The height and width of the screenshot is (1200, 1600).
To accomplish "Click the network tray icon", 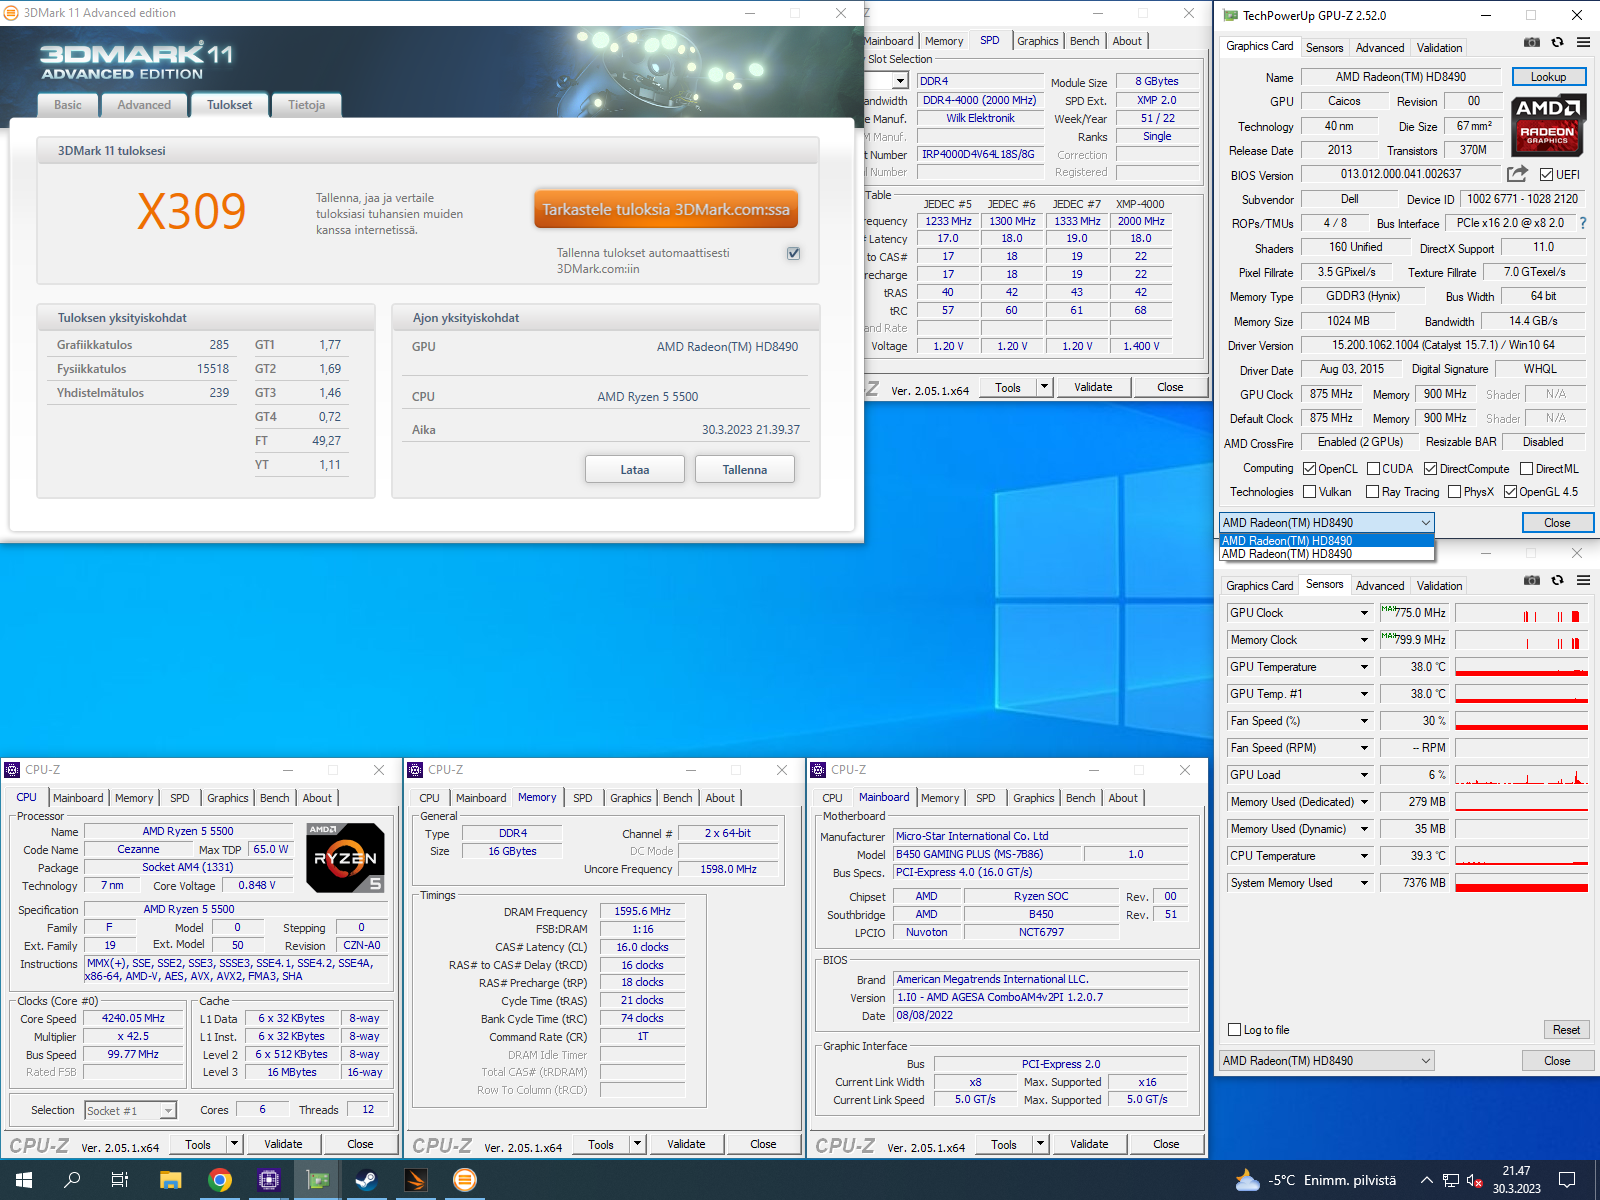I will [1451, 1180].
